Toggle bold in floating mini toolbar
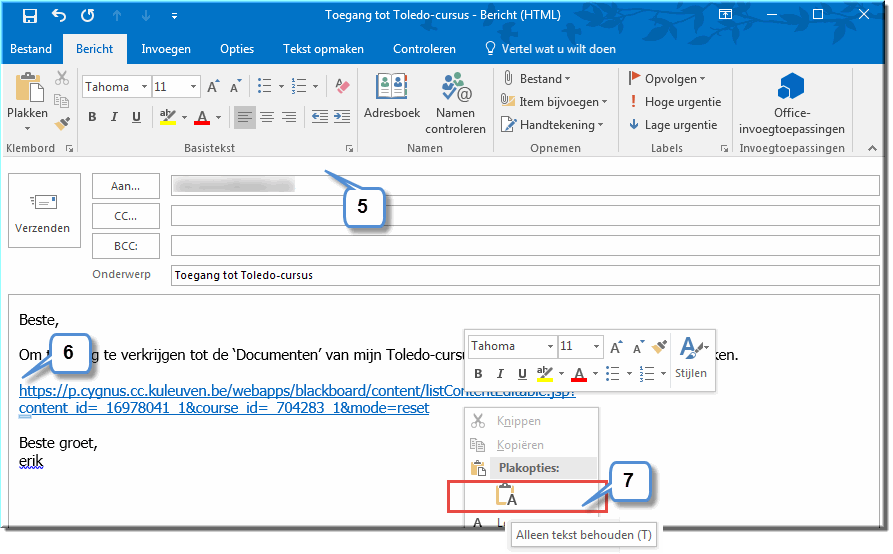The width and height of the screenshot is (893, 554). click(478, 374)
